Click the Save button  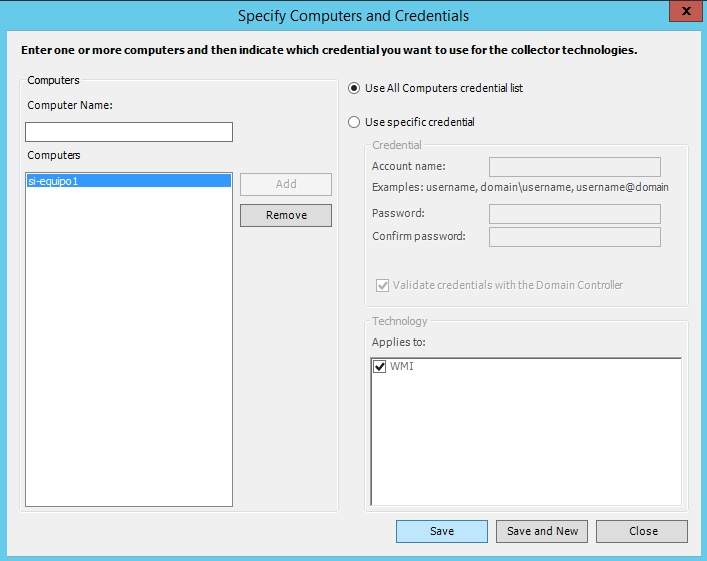[441, 531]
